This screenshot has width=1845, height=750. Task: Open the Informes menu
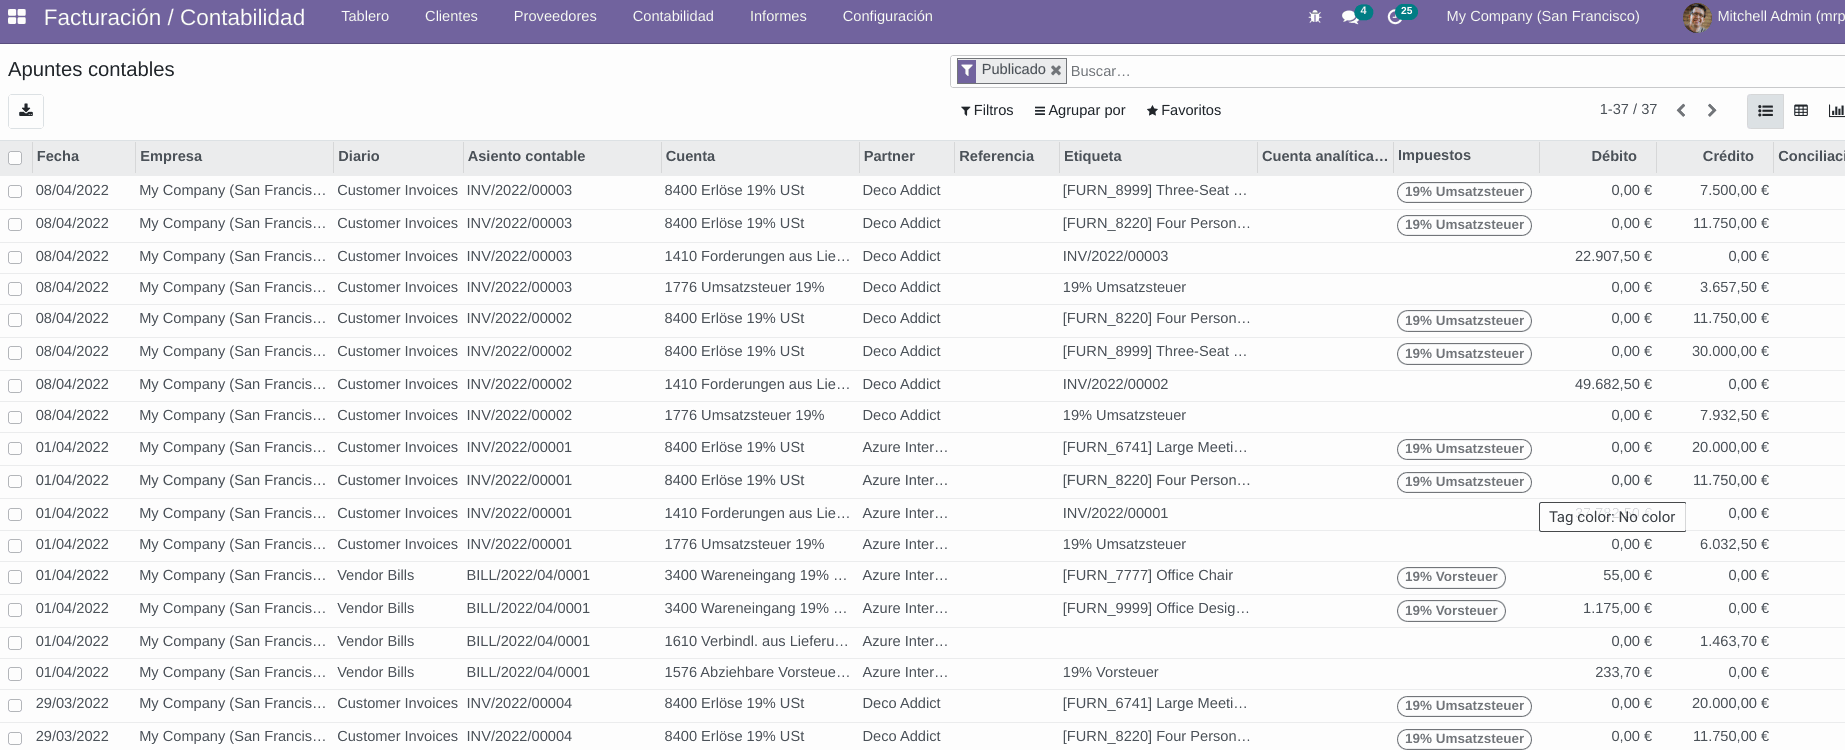coord(778,16)
